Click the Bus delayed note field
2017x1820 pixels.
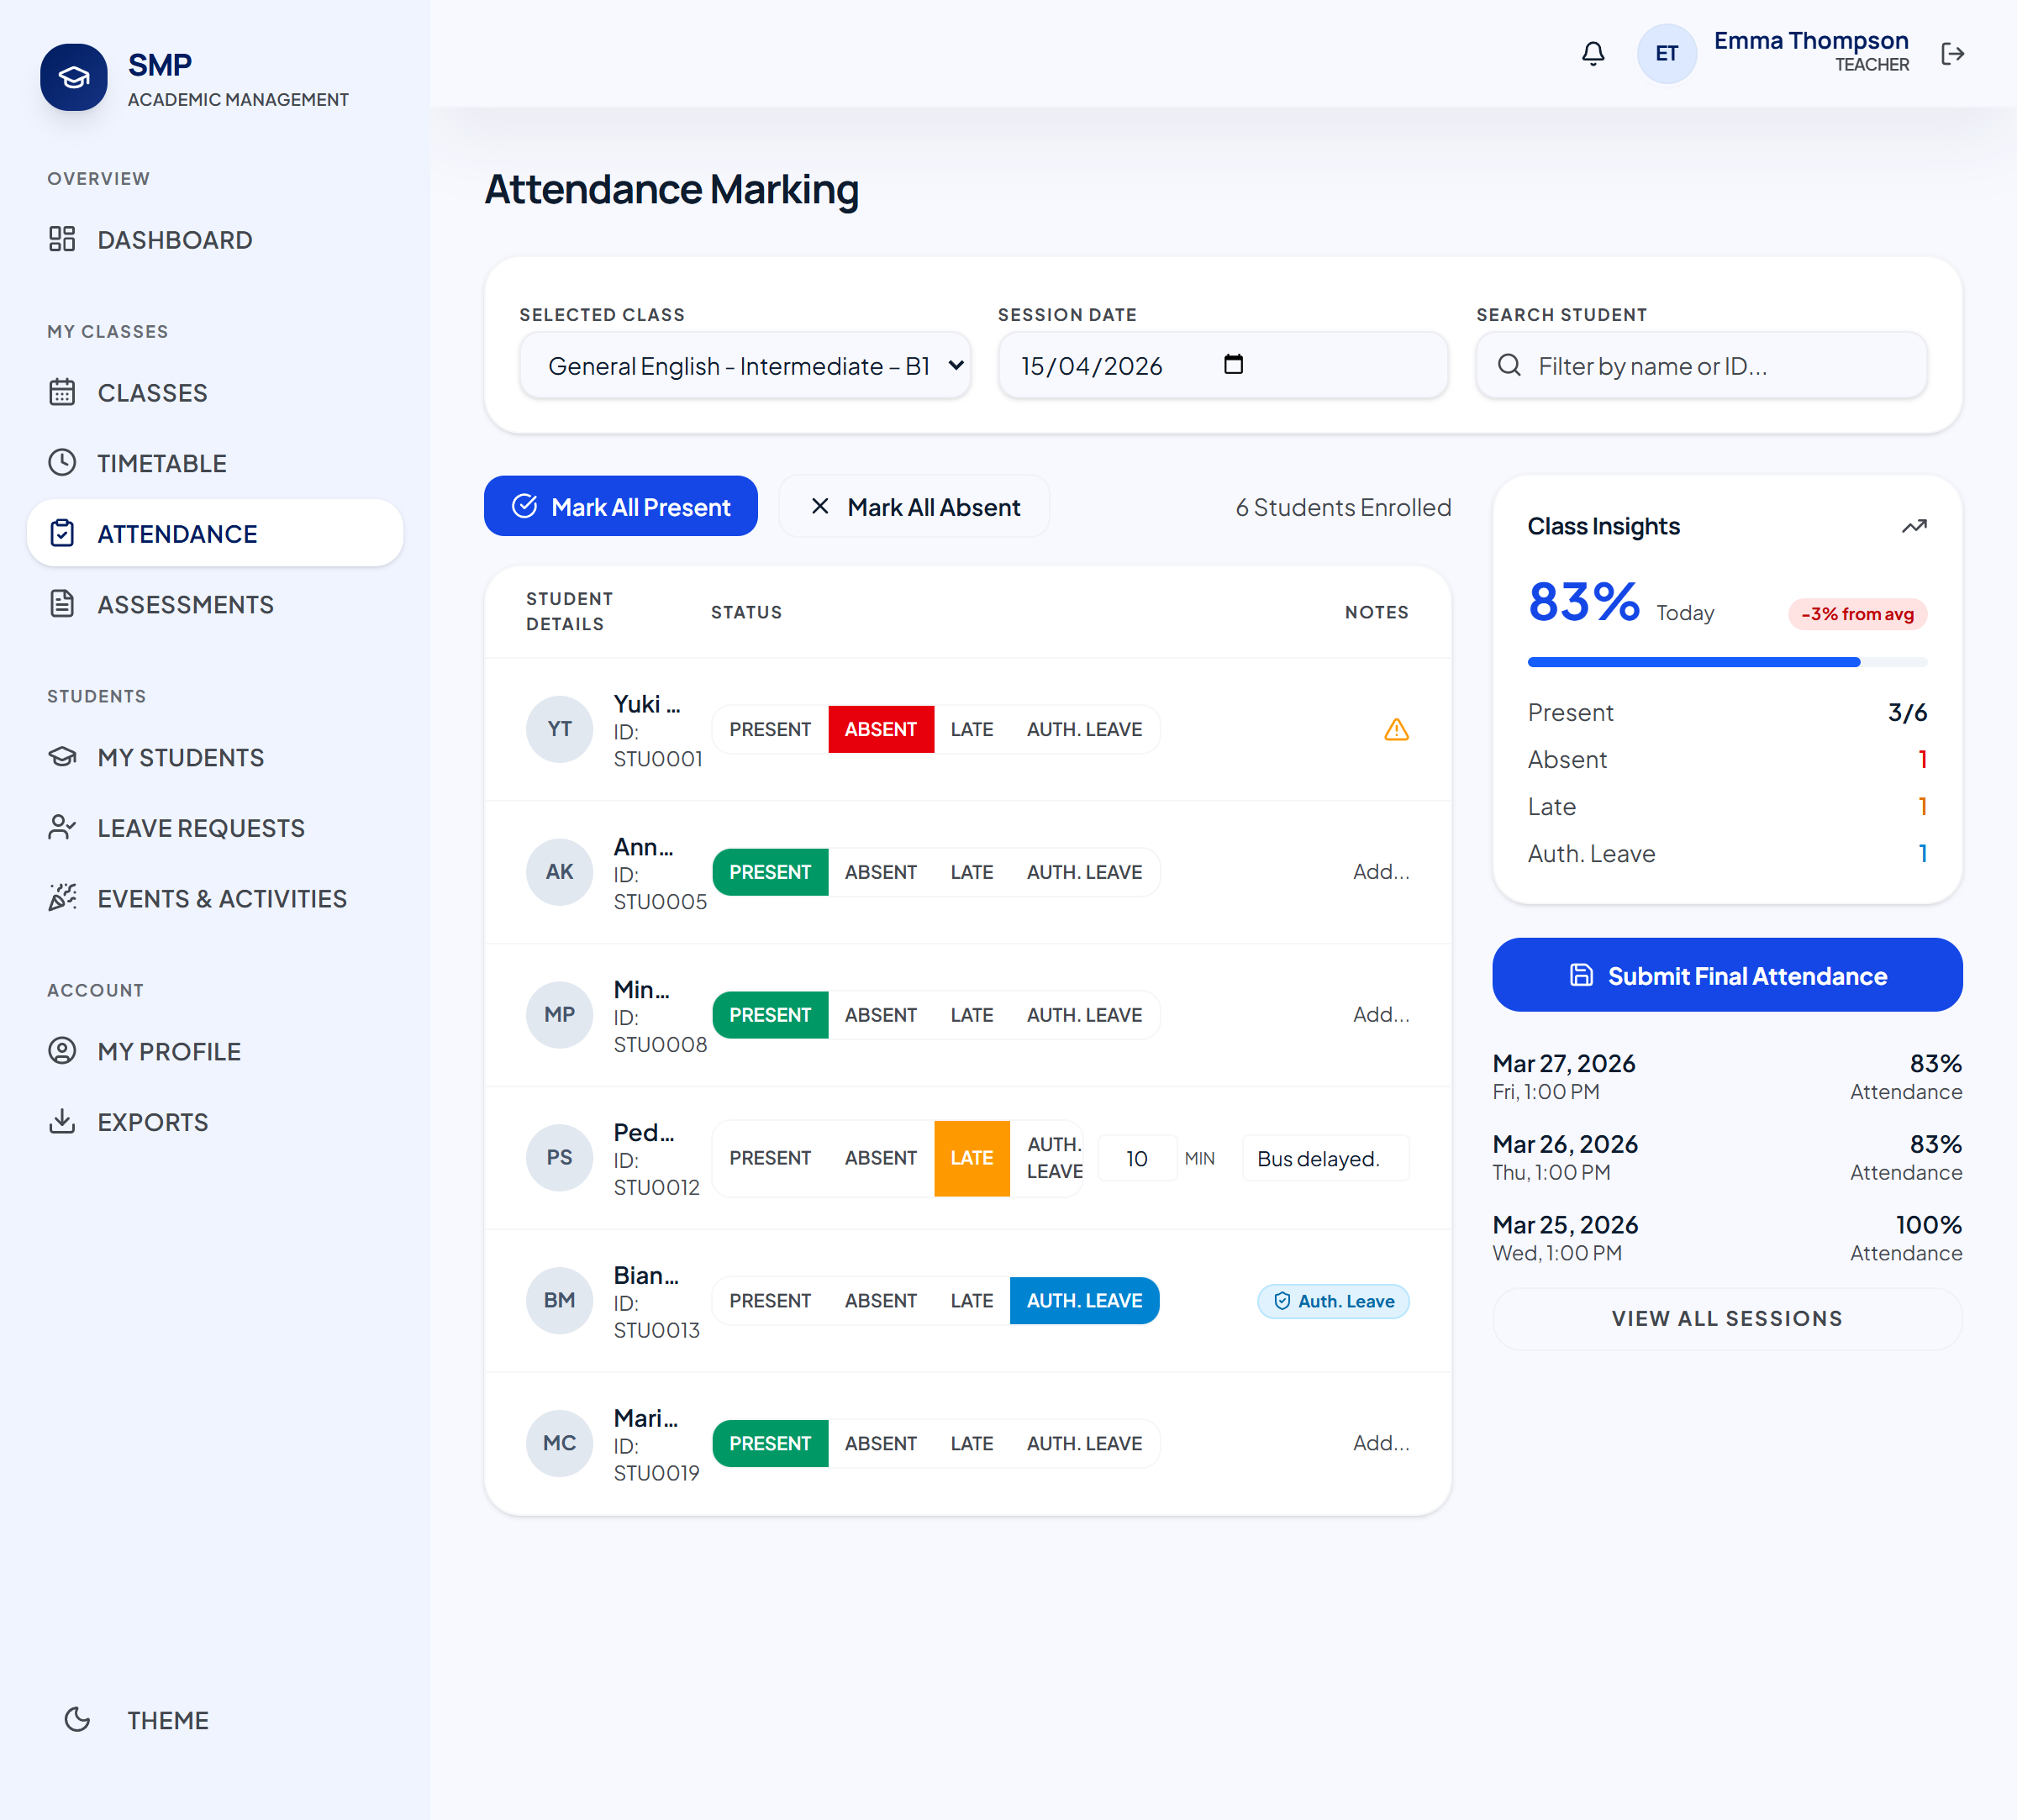point(1326,1158)
